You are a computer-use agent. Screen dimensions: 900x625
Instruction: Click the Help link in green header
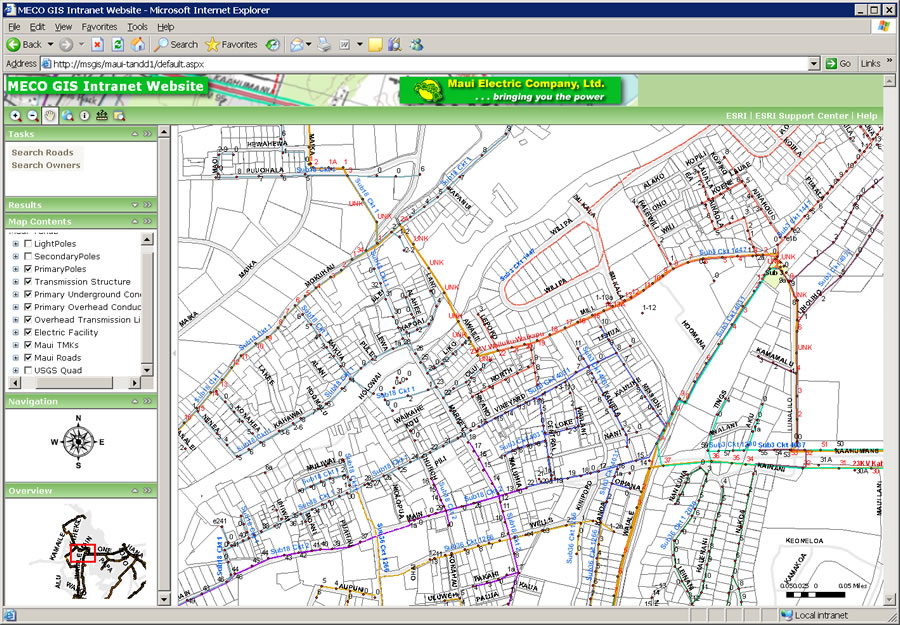(x=867, y=116)
